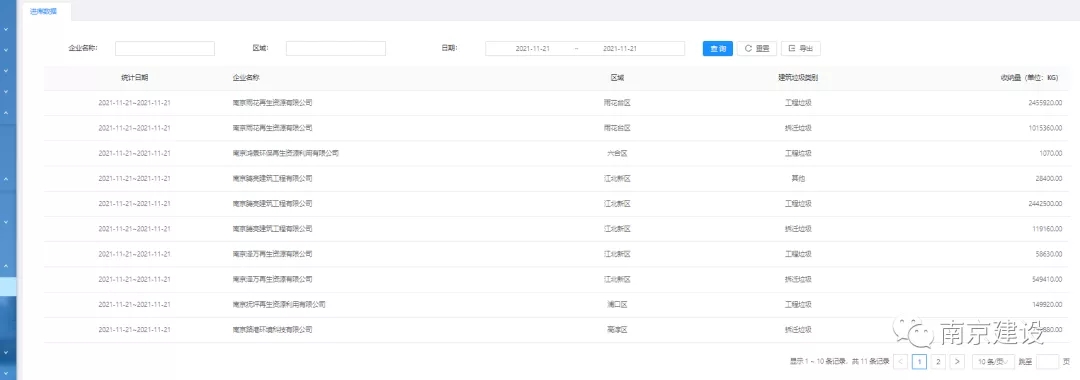Click date range cell in 1070.00 row
Viewport: 1080px width, 380px height.
pyautogui.click(x=134, y=154)
